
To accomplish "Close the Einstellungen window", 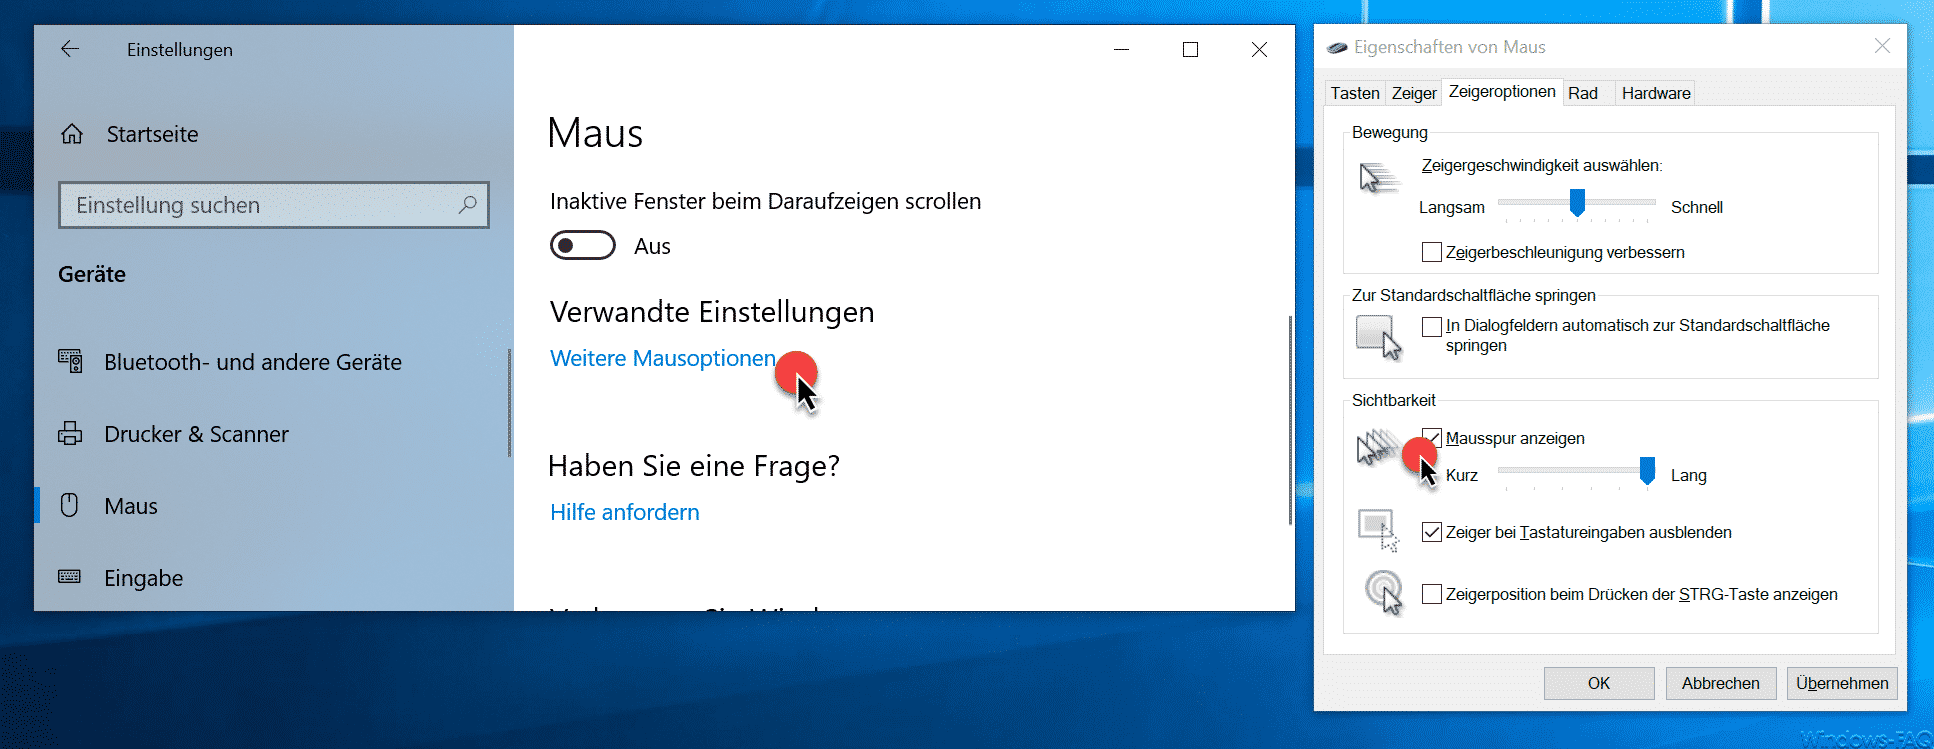I will point(1259,49).
